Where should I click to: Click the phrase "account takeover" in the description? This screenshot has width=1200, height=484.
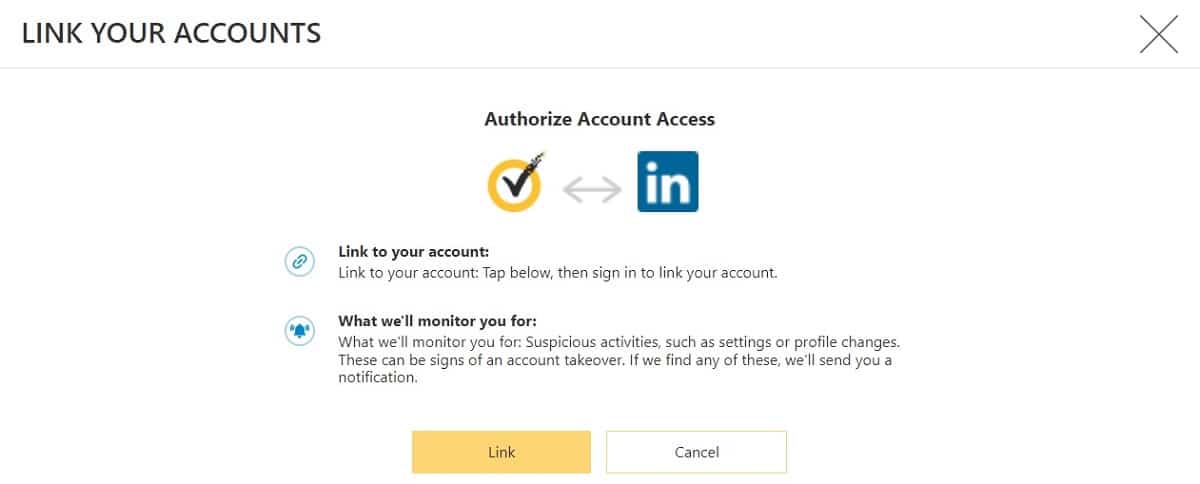click(555, 360)
